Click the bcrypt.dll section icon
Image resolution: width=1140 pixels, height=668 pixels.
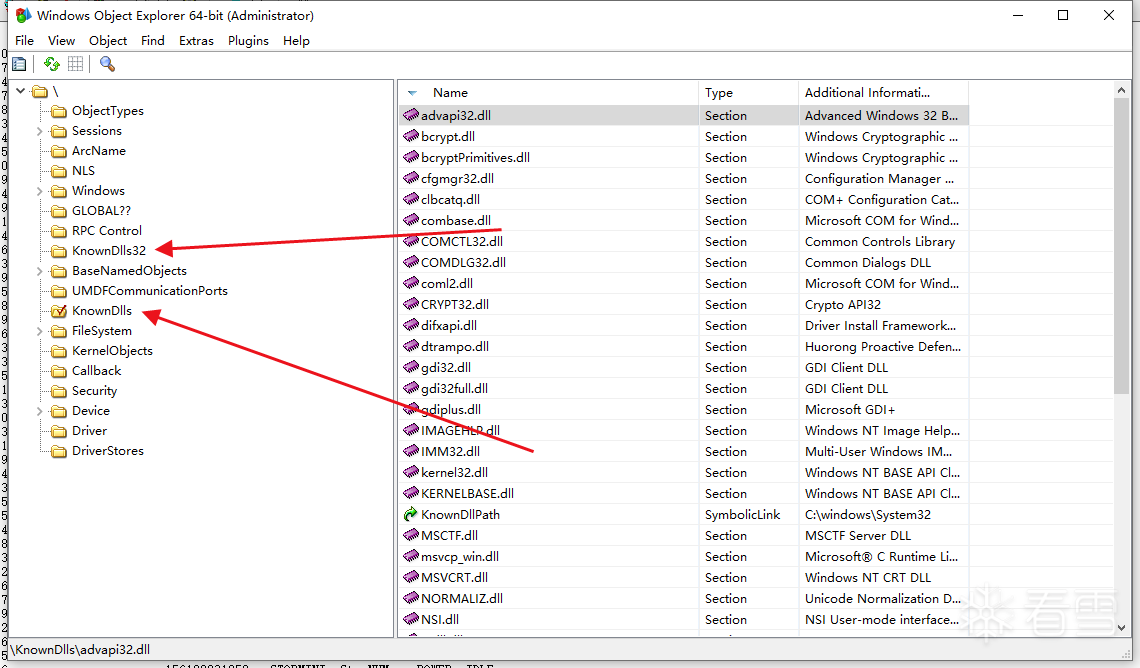[411, 136]
